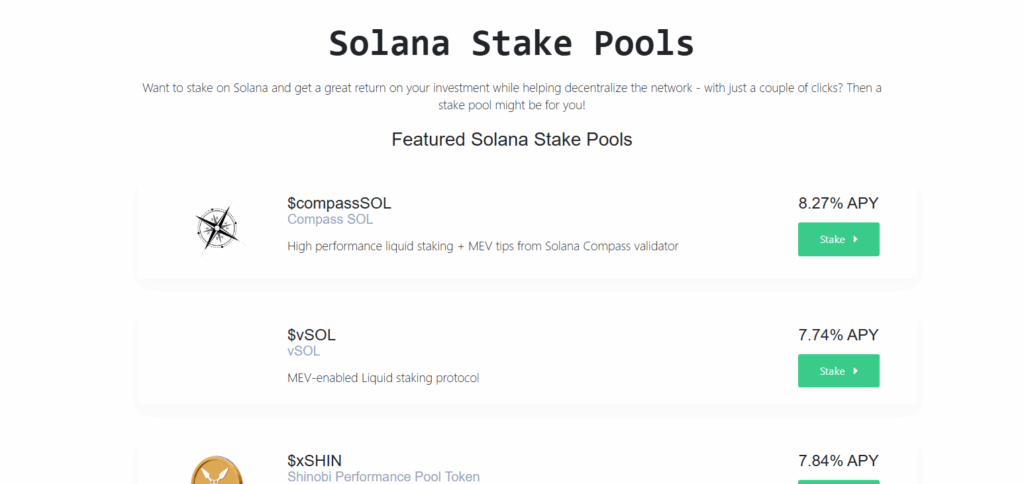This screenshot has width=1024, height=484.
Task: Follow the Compass SOL subtitle link
Action: 330,219
